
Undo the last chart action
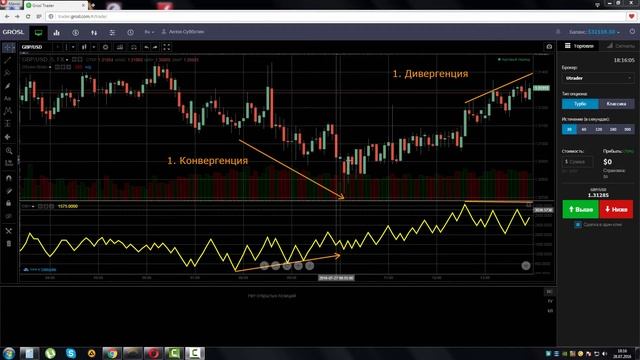coord(147,47)
